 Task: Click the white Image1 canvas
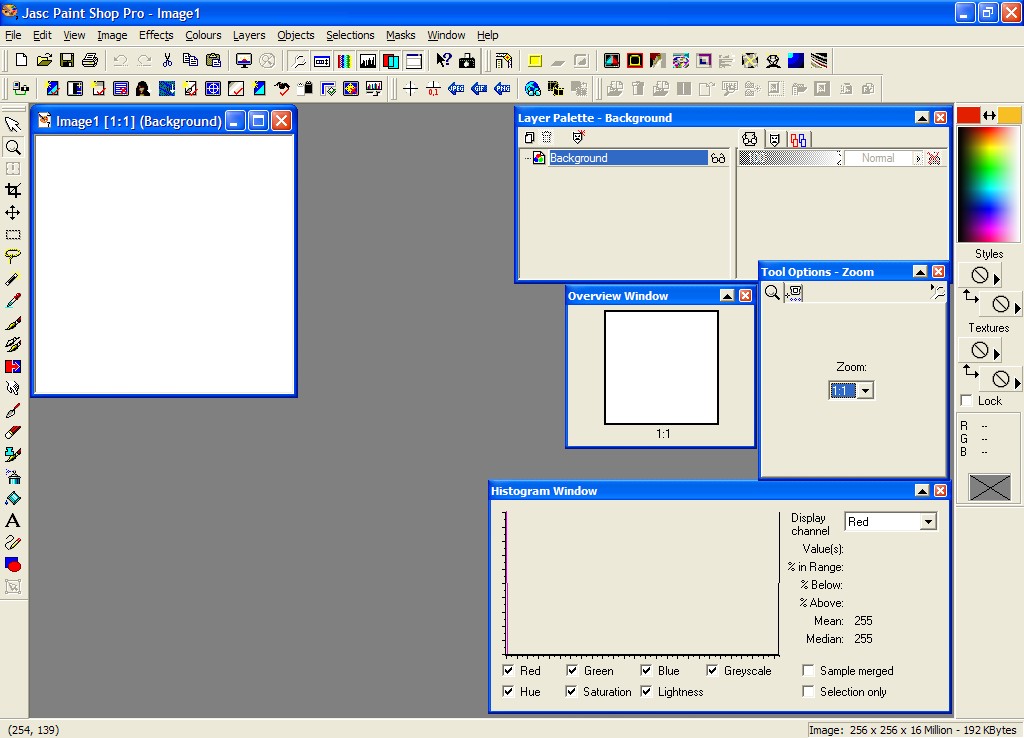pos(164,264)
